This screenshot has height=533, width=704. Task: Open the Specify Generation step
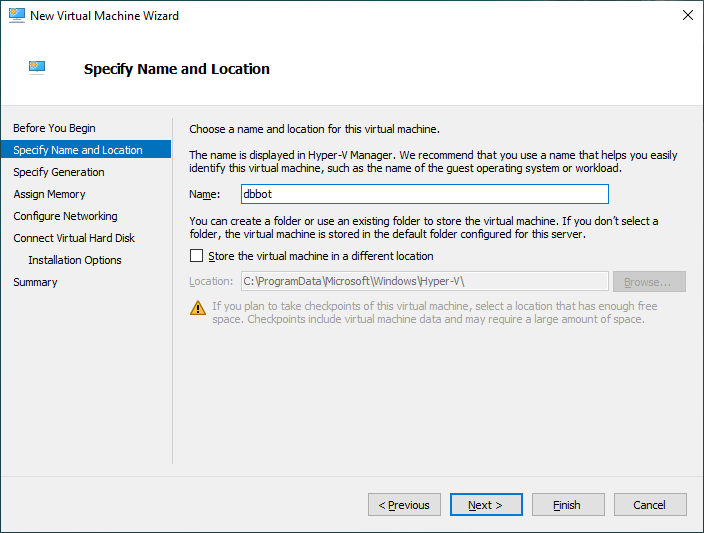59,172
